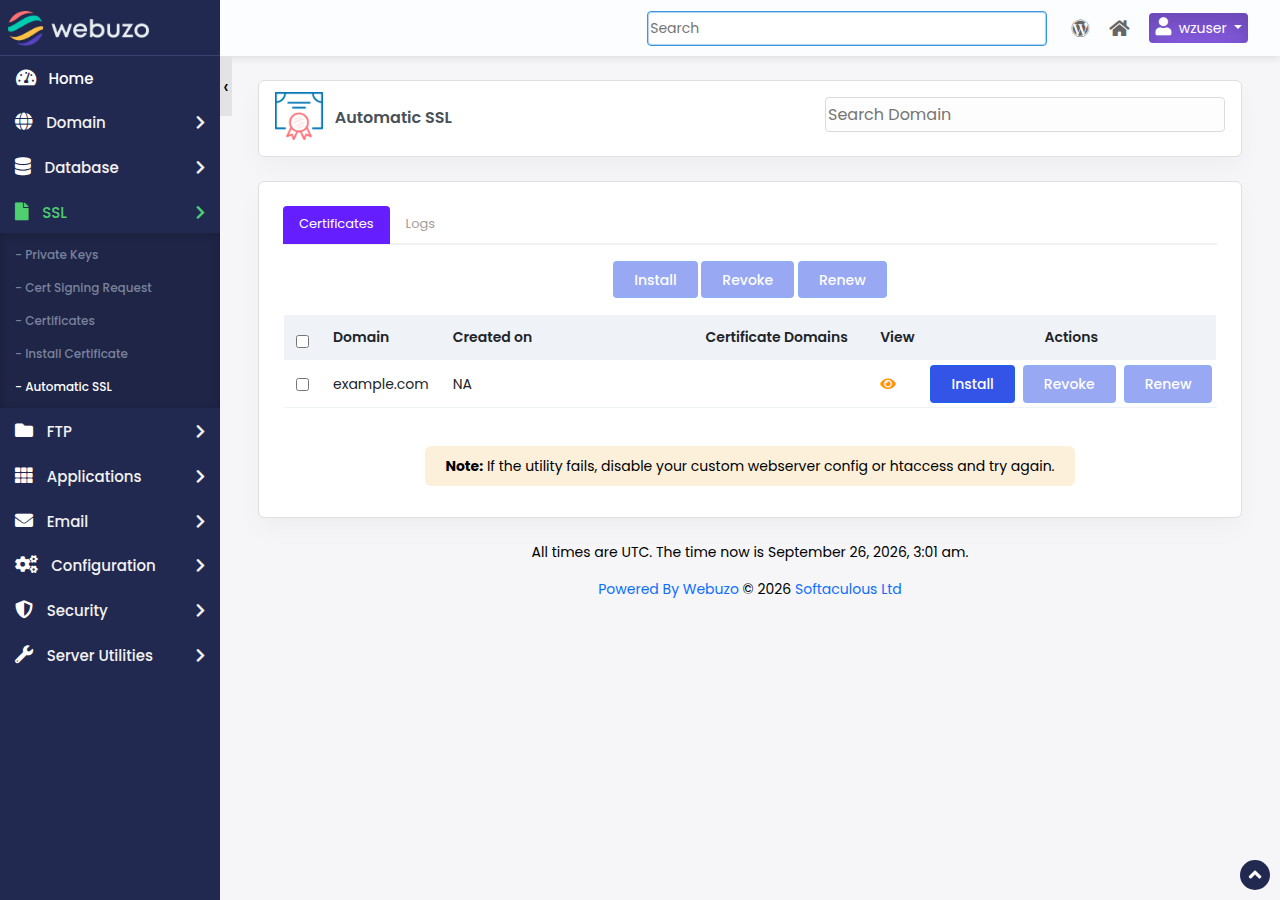The width and height of the screenshot is (1280, 900).
Task: Click the FTP folder icon
Action: (24, 431)
